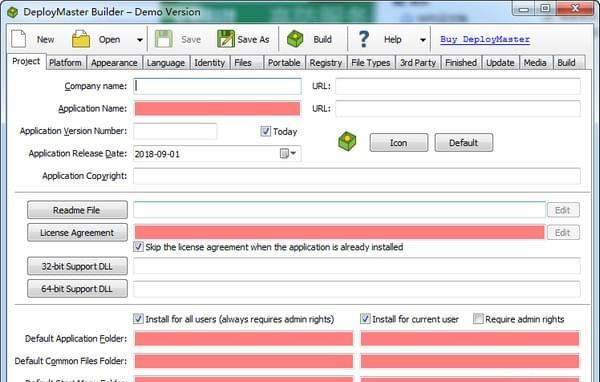Click the Save As toolbar label

253,39
